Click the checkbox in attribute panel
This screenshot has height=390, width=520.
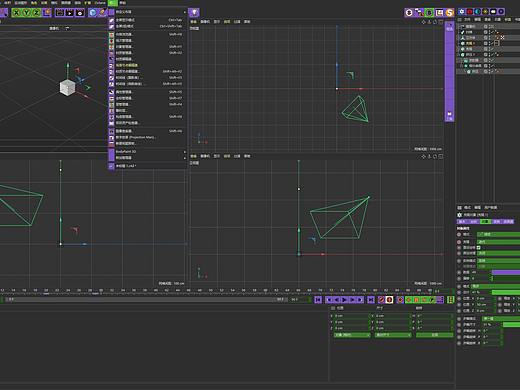coord(479,248)
